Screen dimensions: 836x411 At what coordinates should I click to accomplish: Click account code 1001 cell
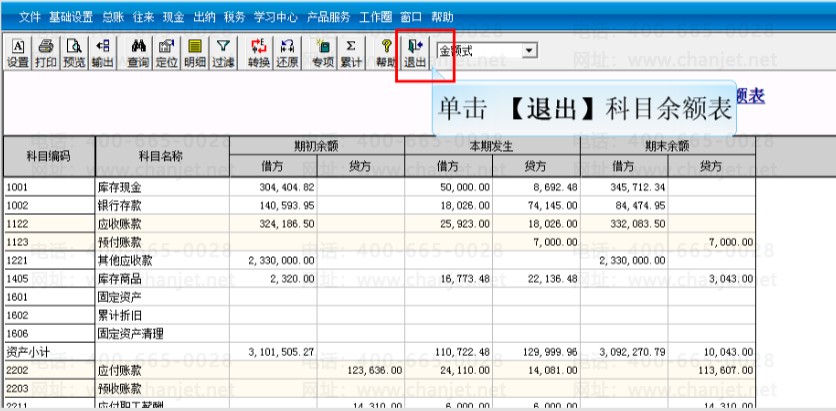click(49, 187)
